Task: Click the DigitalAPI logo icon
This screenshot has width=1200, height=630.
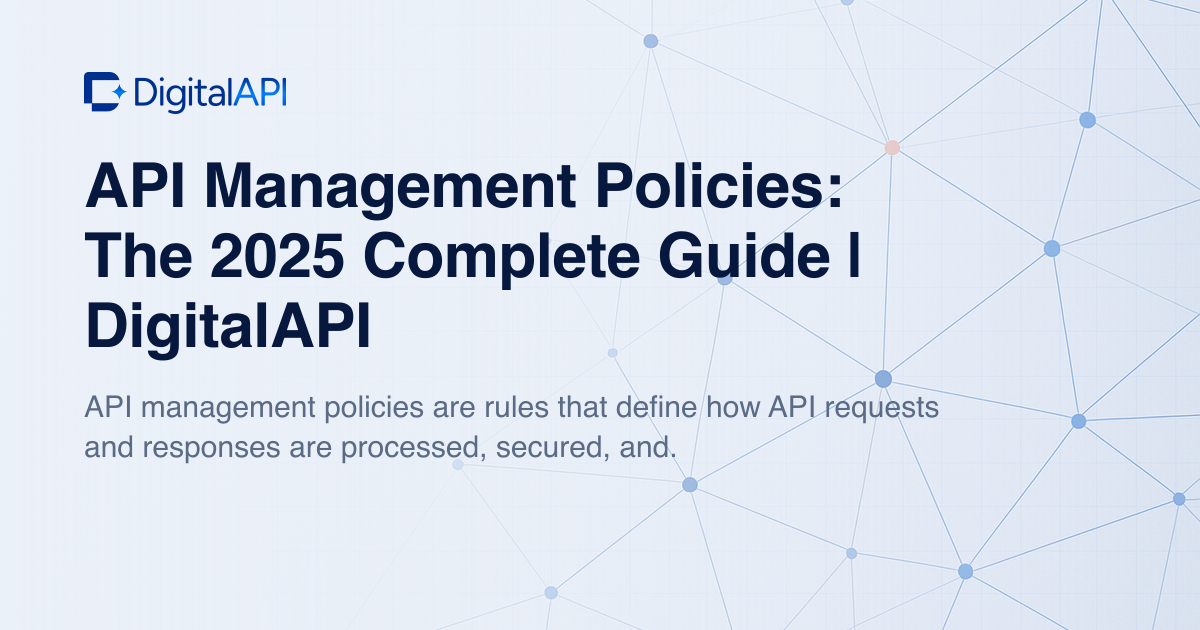Action: point(104,92)
